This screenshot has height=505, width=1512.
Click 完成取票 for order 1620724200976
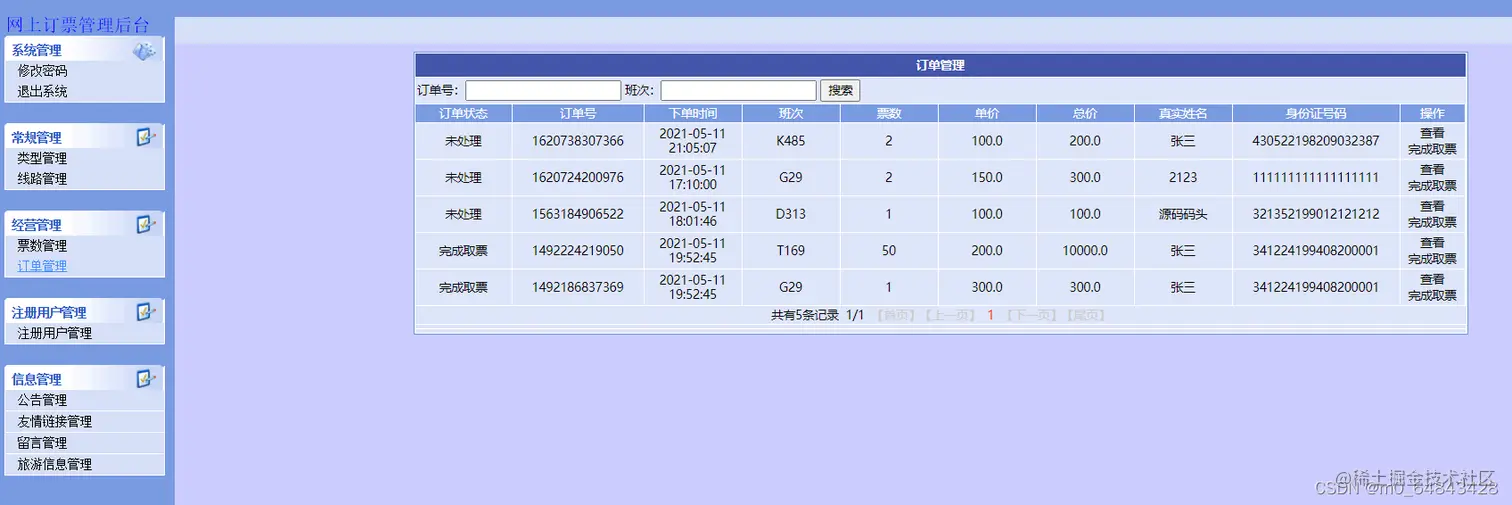(1432, 186)
